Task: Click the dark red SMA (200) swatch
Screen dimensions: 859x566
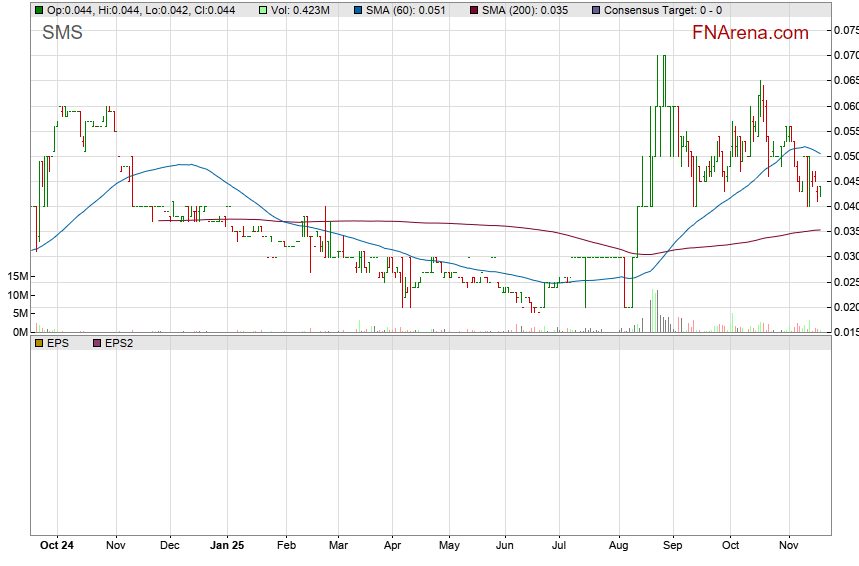Action: [x=476, y=10]
